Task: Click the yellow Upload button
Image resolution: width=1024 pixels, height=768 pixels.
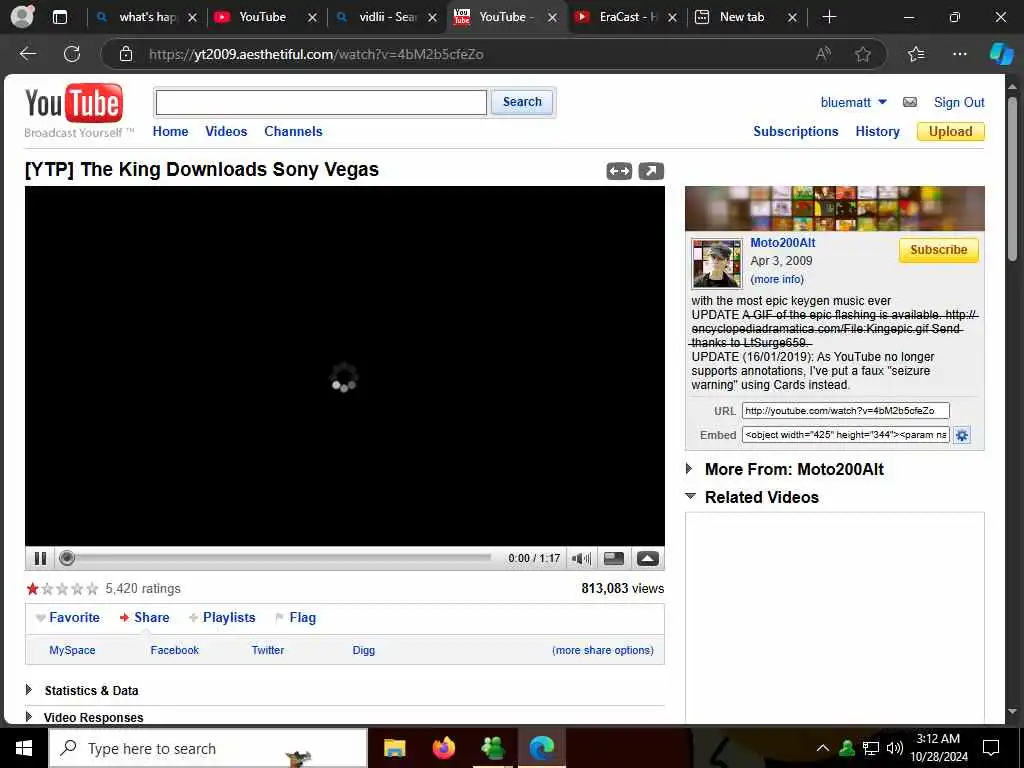Action: point(950,131)
